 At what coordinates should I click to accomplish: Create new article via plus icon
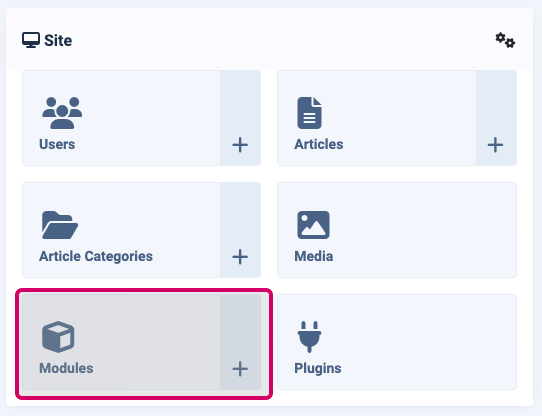tap(495, 145)
